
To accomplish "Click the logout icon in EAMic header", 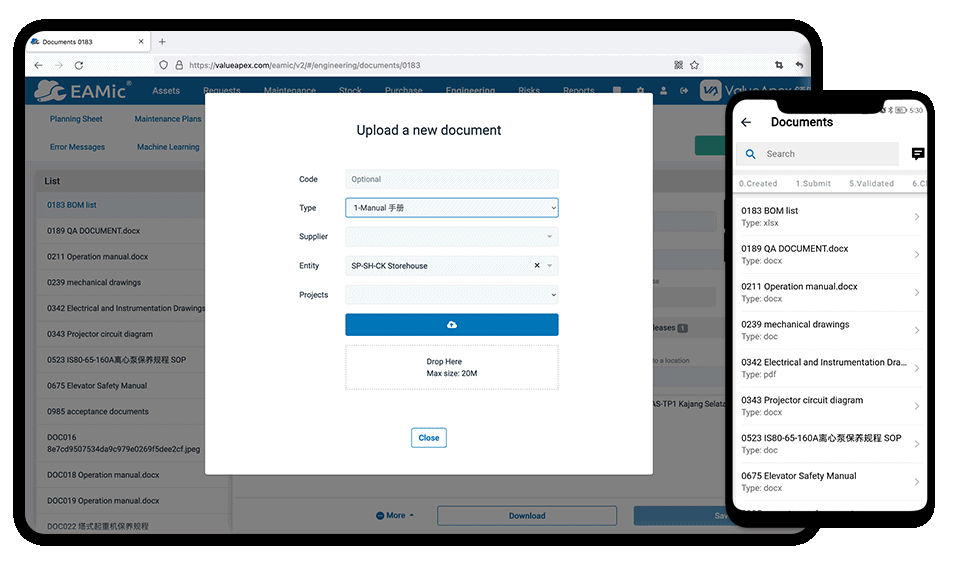I will pyautogui.click(x=684, y=90).
